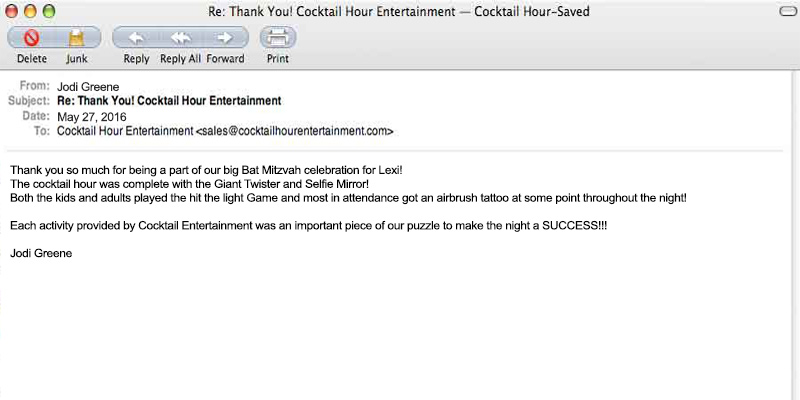Screen dimensions: 800x400
Task: Zoom the window using the green button
Action: [x=49, y=11]
